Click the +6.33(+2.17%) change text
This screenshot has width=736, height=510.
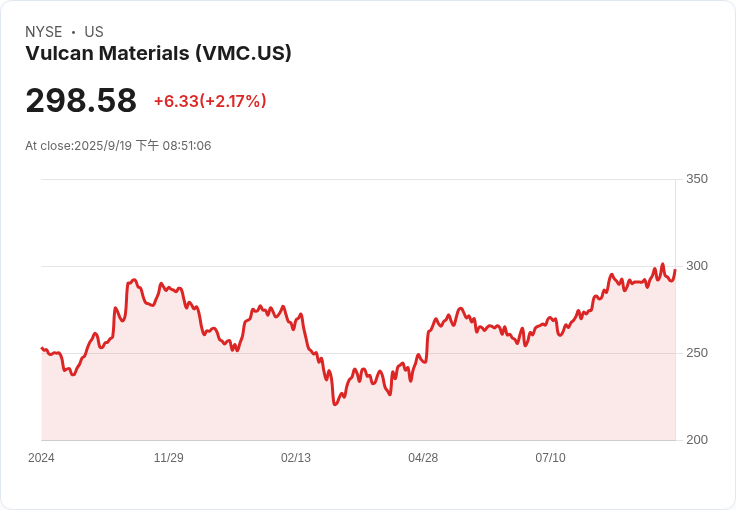tap(210, 101)
